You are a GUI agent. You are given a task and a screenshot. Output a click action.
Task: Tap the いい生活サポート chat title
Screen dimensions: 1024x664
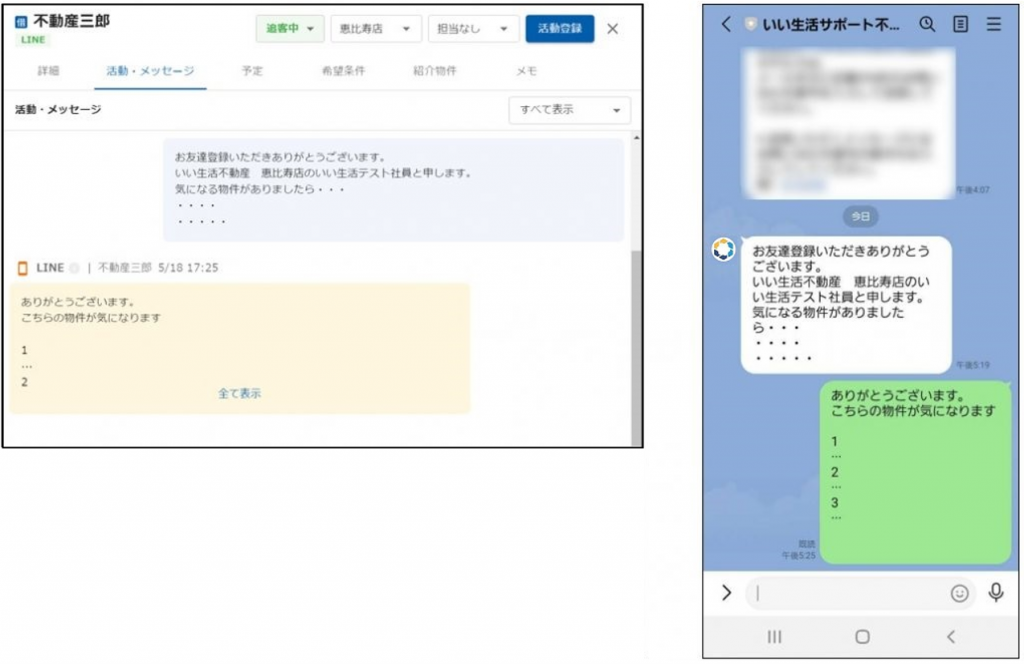point(831,25)
